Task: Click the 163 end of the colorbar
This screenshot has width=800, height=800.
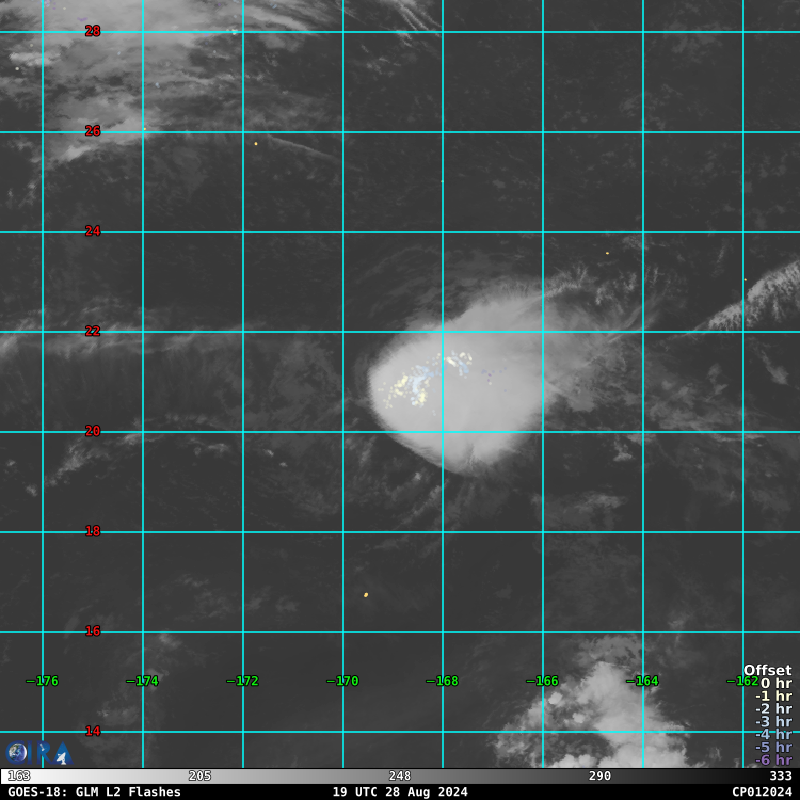Action: coord(19,776)
